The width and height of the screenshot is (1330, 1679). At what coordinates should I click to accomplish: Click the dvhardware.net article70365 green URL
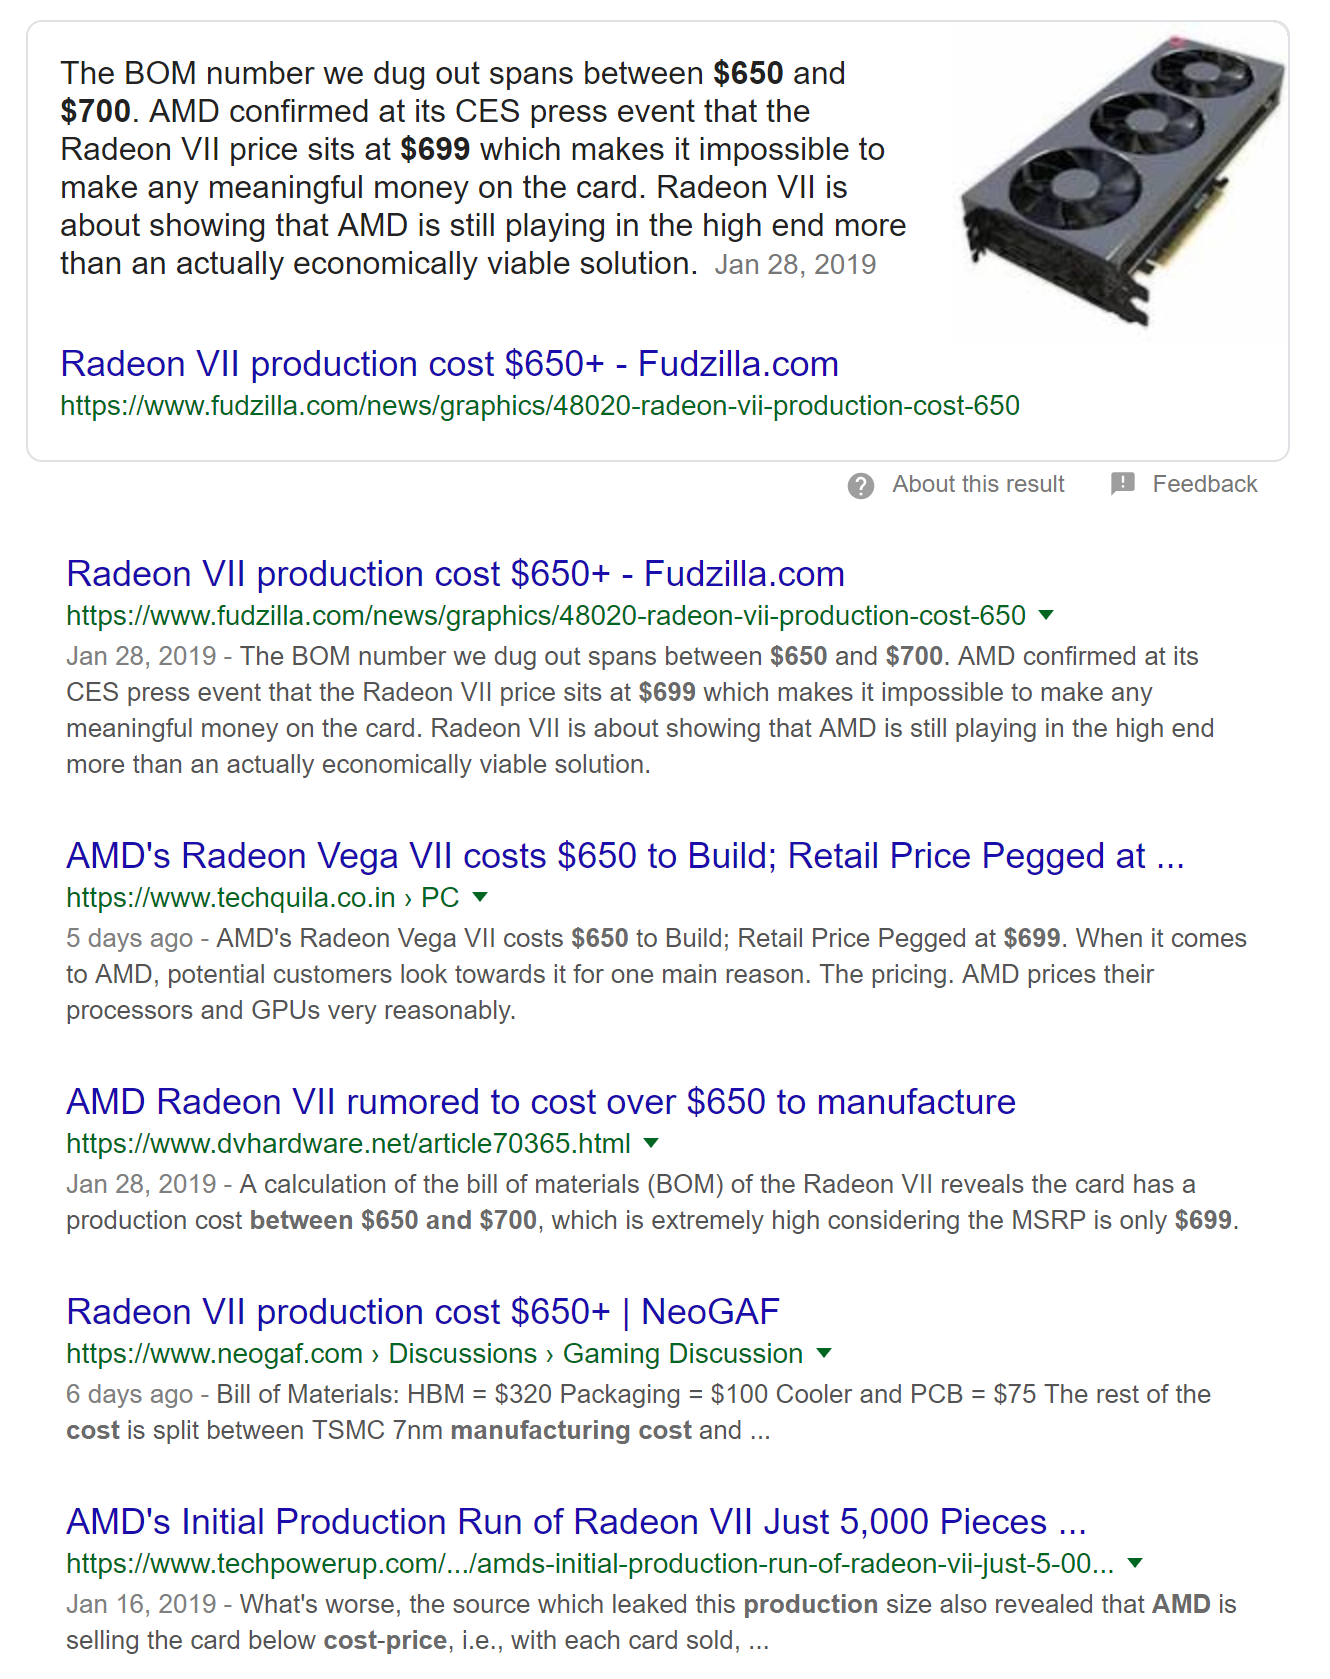click(349, 1144)
